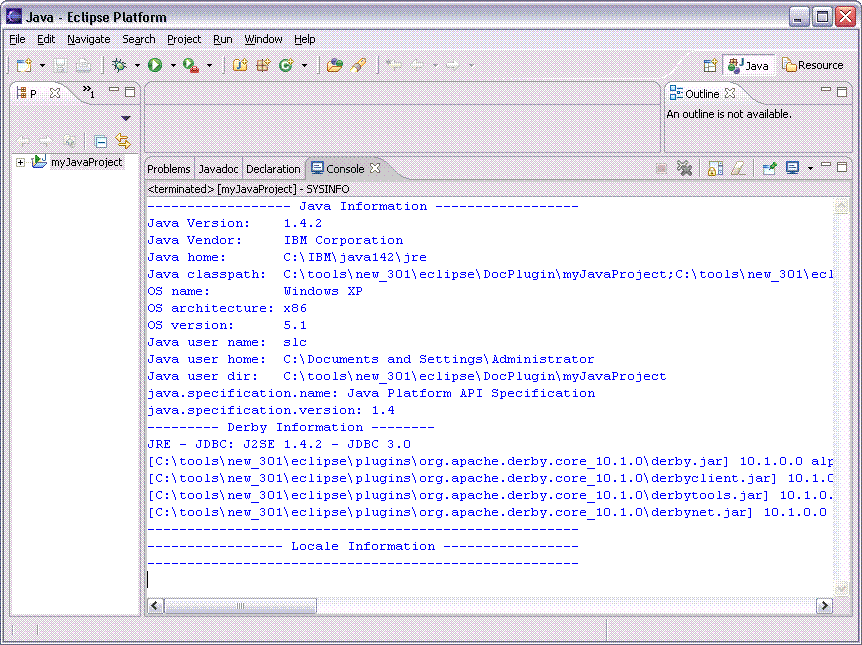Expand the myJavaProject tree node

(20, 162)
